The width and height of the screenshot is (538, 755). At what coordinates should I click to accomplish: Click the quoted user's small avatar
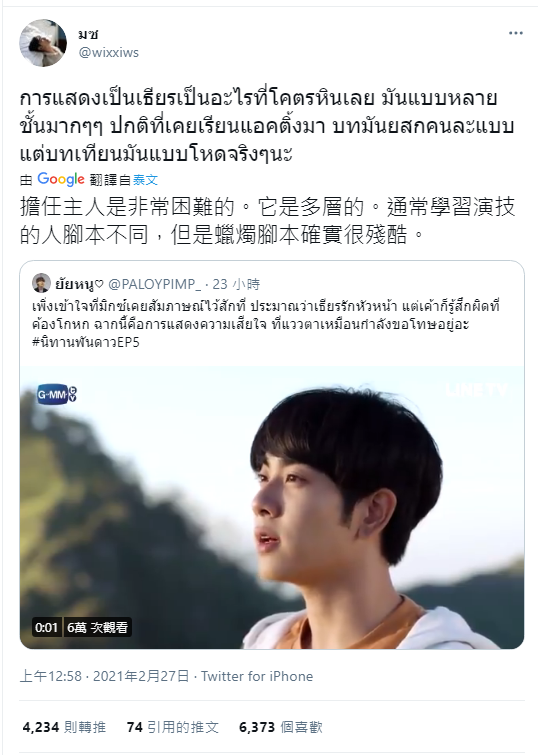41,283
